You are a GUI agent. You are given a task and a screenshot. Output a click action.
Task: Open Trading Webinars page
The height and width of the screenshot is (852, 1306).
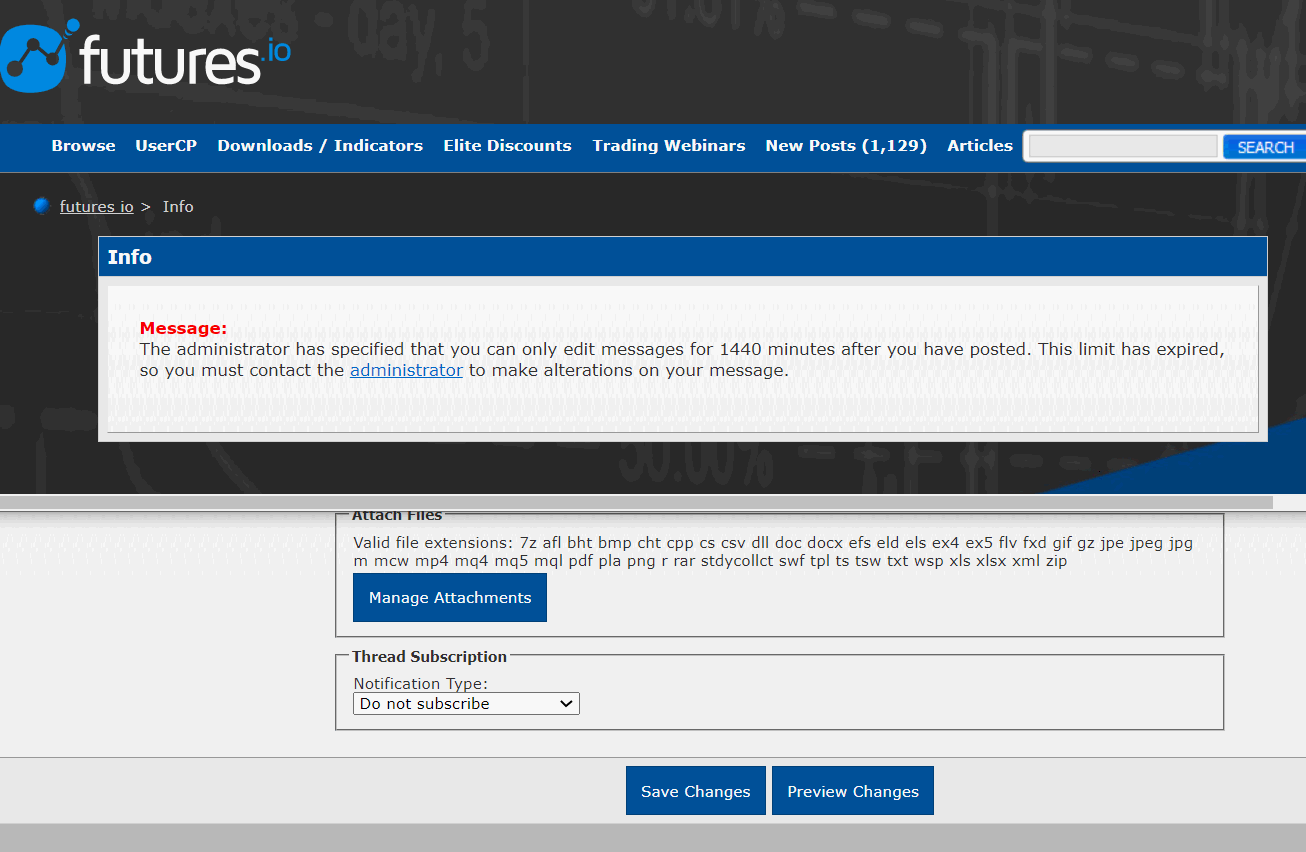[668, 146]
